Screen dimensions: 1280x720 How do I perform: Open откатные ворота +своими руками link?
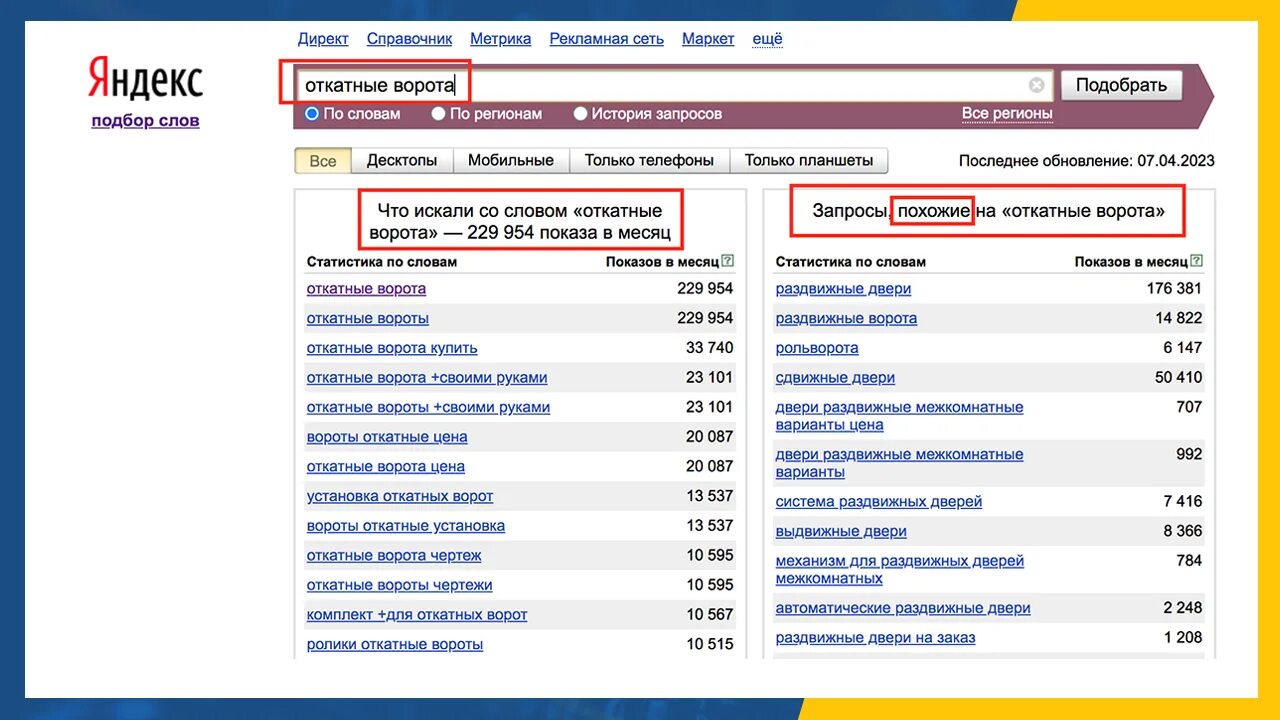pos(427,378)
